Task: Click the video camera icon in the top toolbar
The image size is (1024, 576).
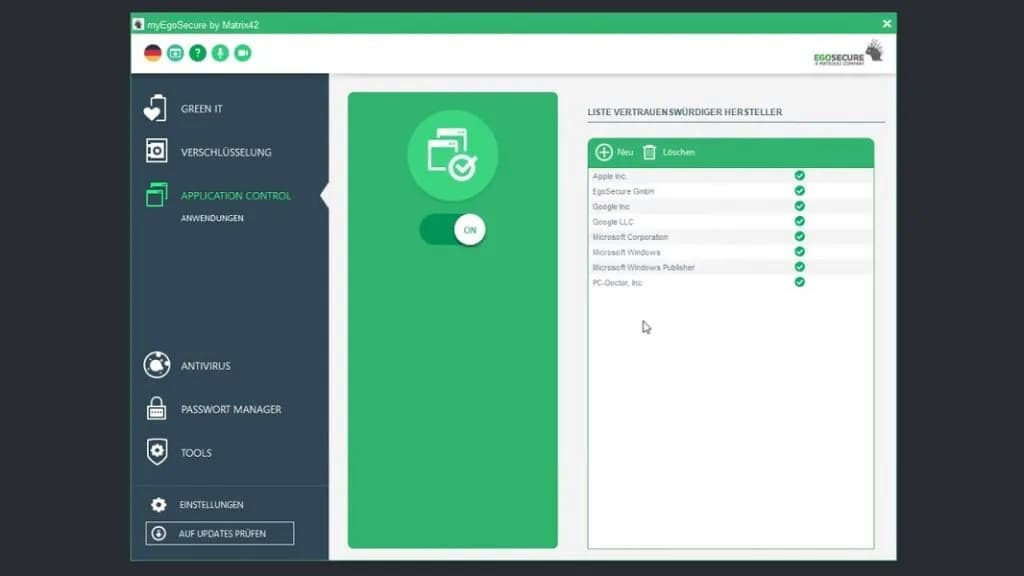Action: point(242,53)
